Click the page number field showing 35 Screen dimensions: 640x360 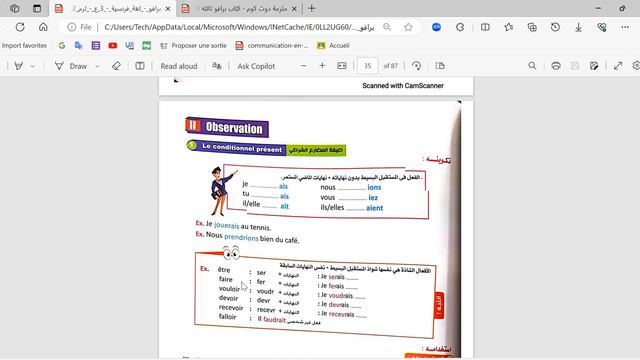click(x=367, y=66)
